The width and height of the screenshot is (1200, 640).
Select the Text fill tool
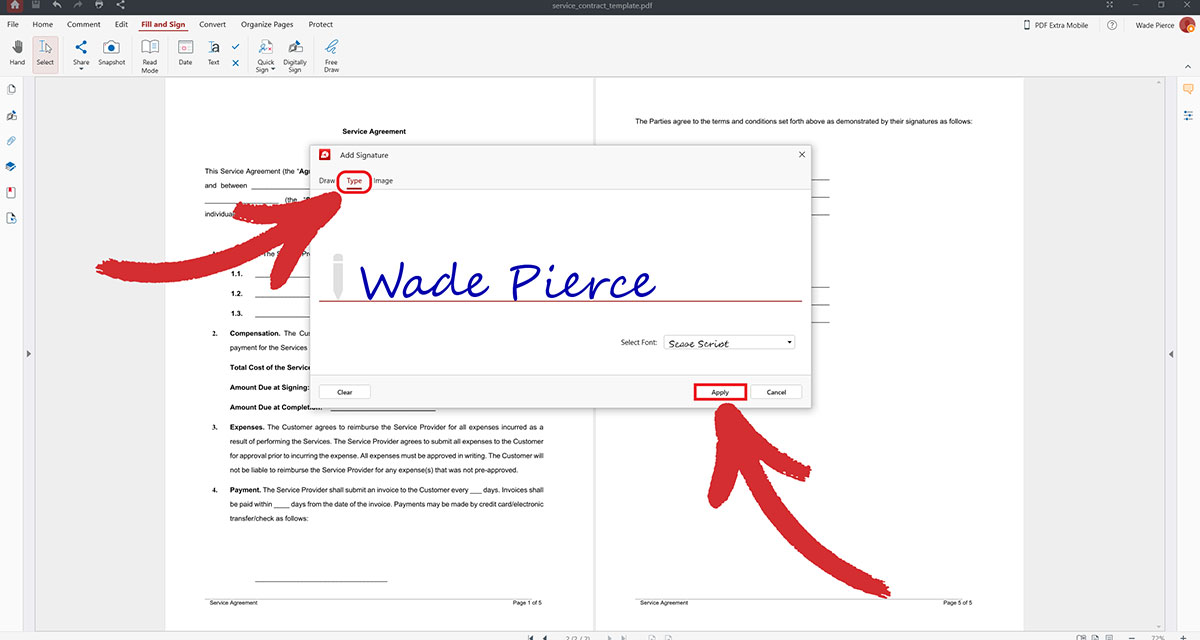pyautogui.click(x=213, y=50)
